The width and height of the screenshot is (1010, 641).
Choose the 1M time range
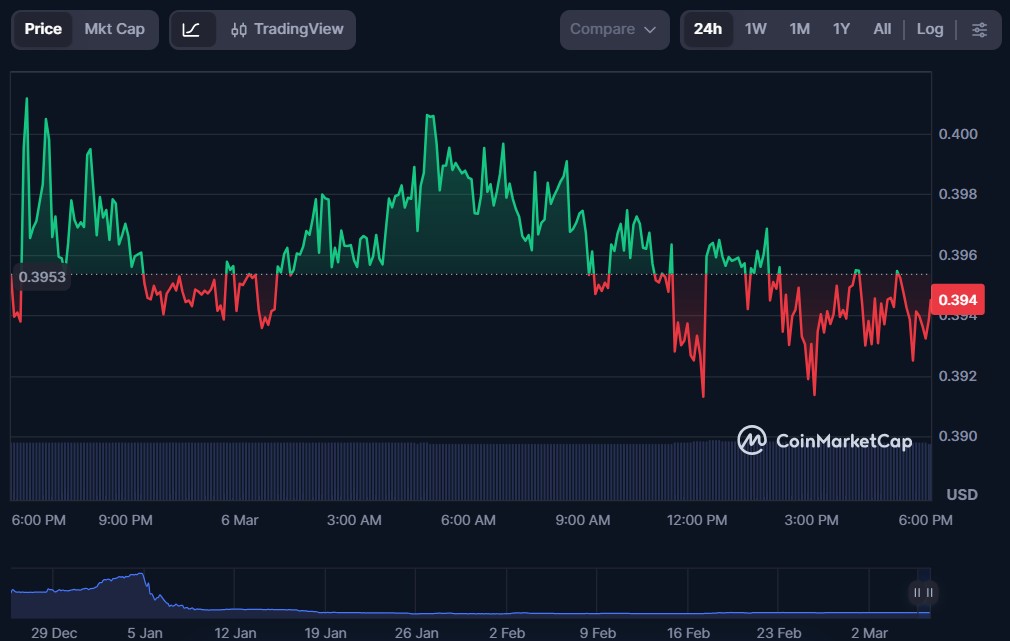point(799,29)
